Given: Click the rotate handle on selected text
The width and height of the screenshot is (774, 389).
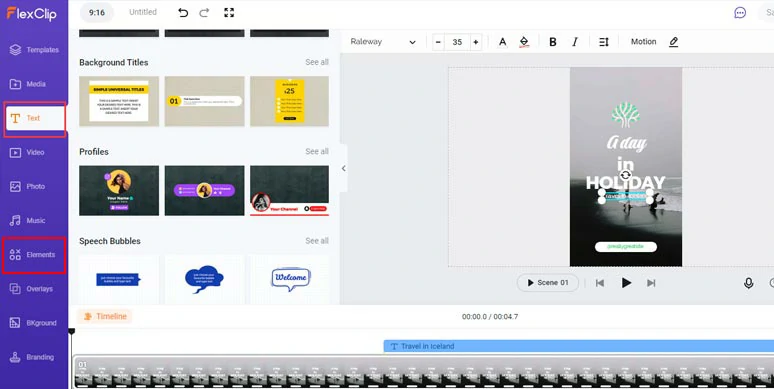Looking at the screenshot, I should coord(625,175).
